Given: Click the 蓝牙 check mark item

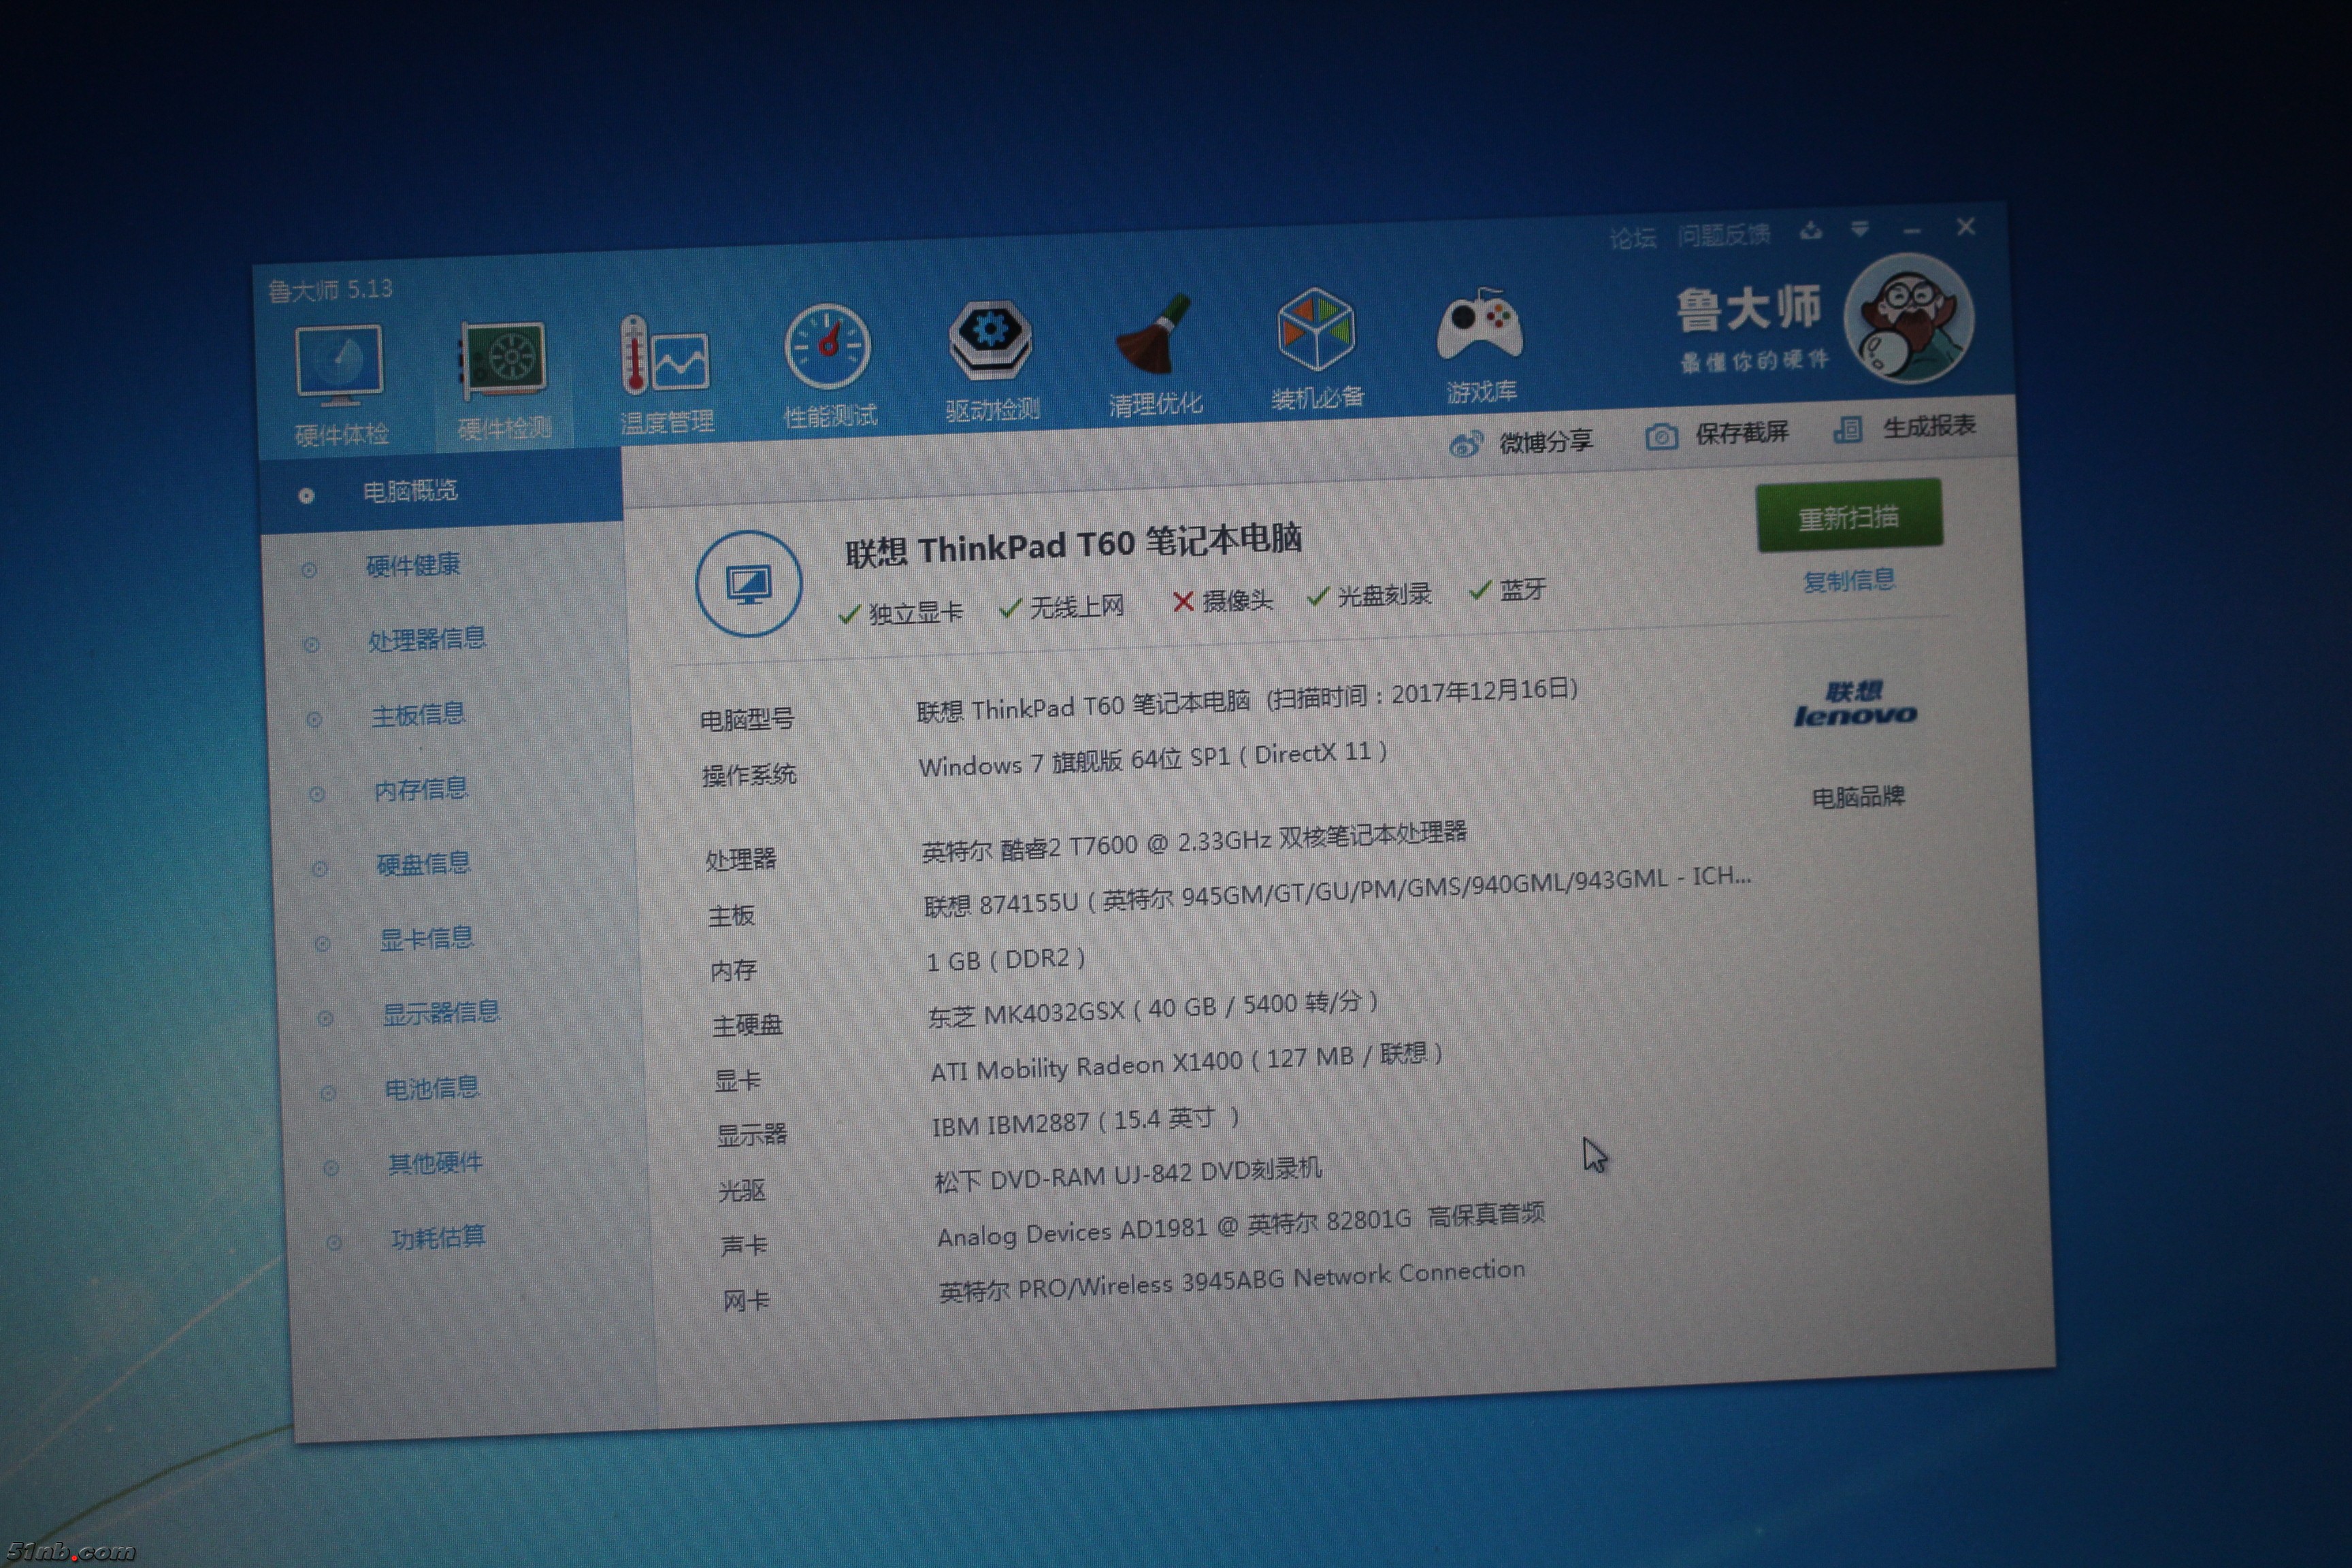Looking at the screenshot, I should [1508, 591].
